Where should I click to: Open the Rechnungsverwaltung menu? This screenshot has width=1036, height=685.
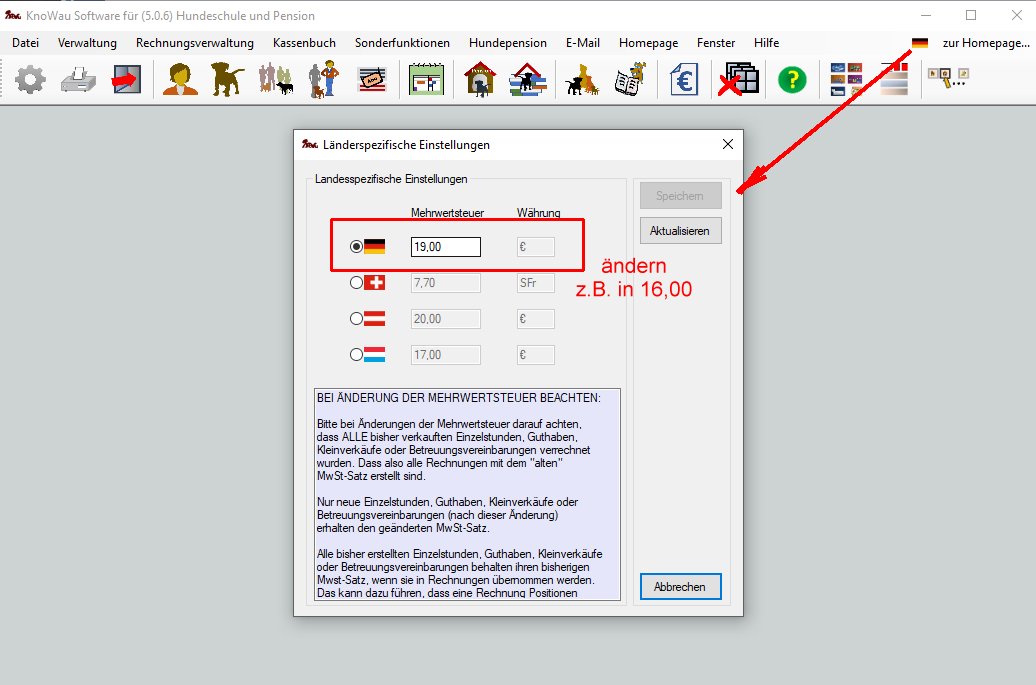pos(195,43)
